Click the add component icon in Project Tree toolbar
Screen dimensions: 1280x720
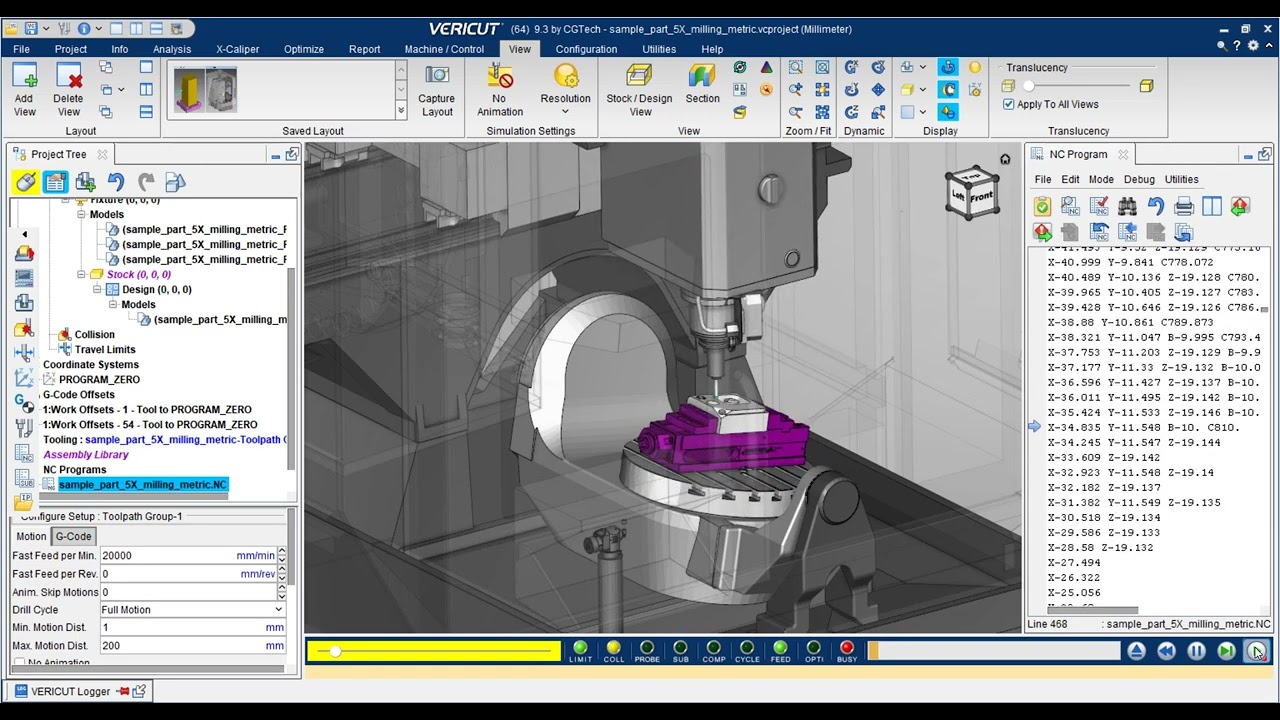pyautogui.click(x=86, y=182)
